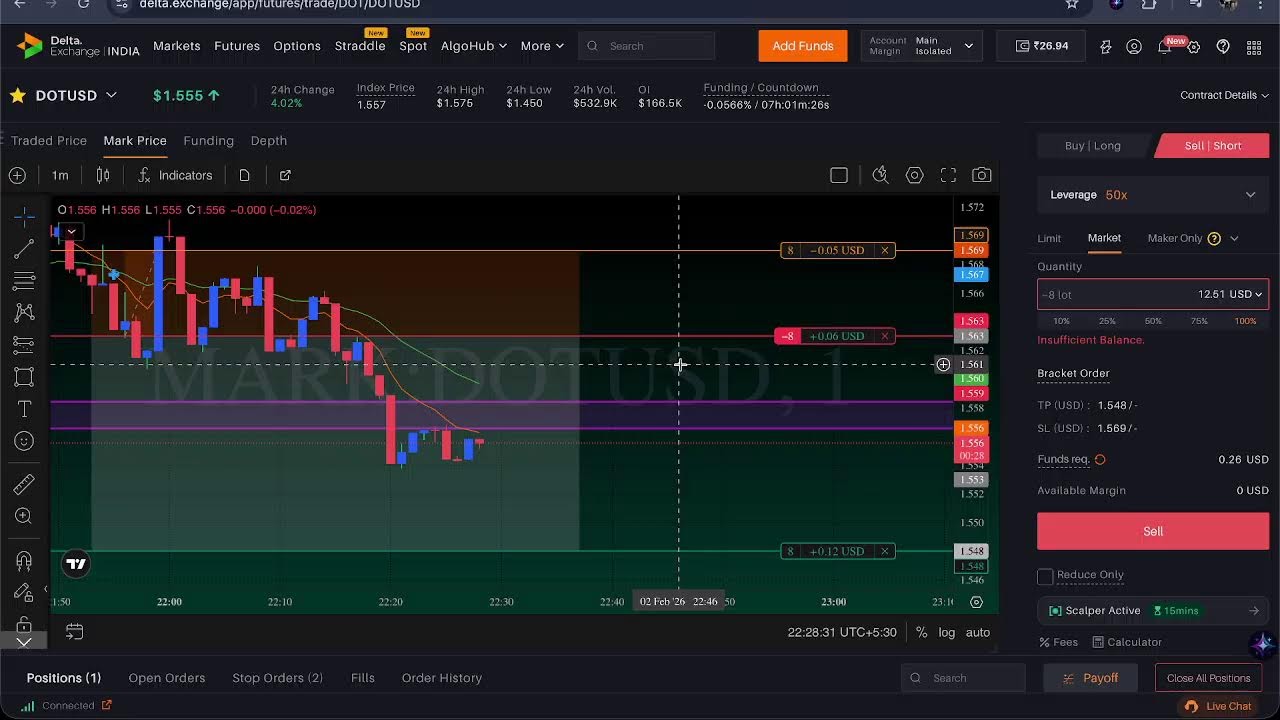Select the text annotation tool
Image resolution: width=1280 pixels, height=720 pixels.
pyautogui.click(x=24, y=409)
